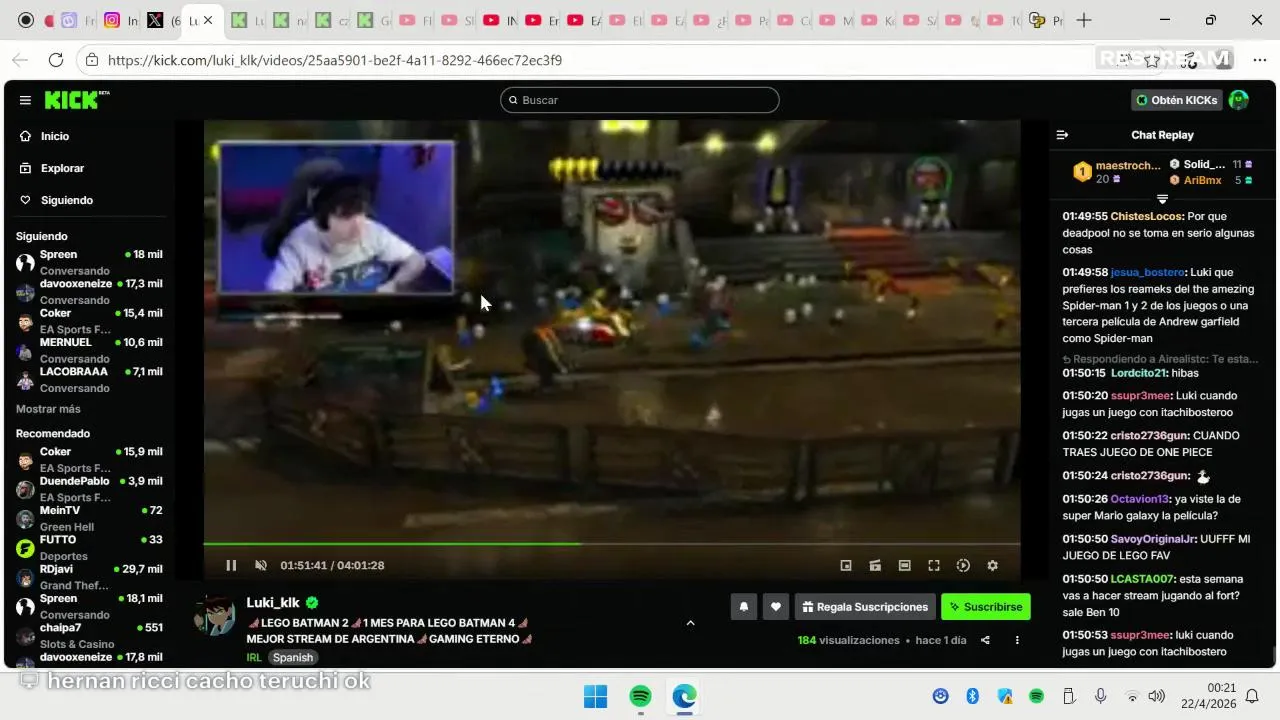Open picture-in-picture mini player
The image size is (1280, 720).
click(846, 565)
